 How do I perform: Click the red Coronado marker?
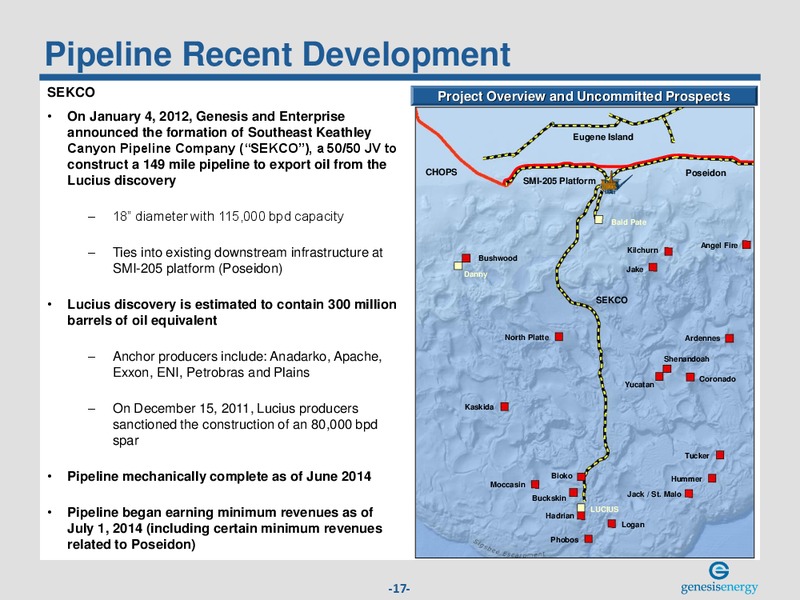pyautogui.click(x=690, y=377)
